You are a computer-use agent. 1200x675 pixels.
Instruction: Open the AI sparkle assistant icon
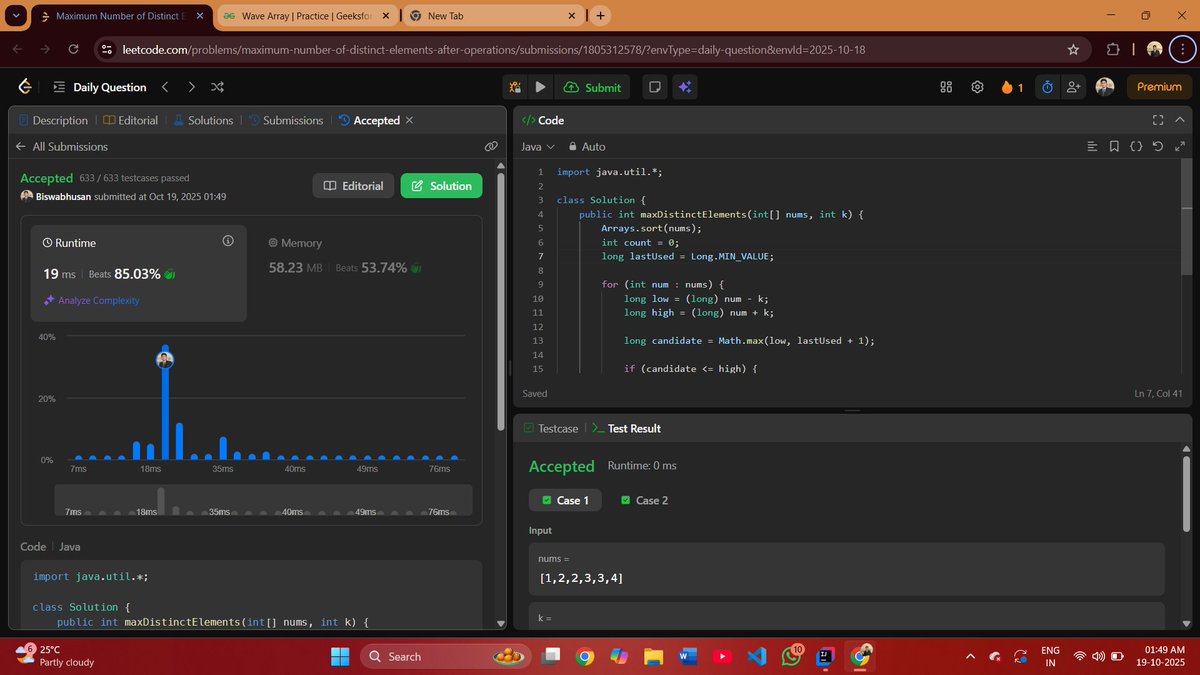tap(685, 87)
